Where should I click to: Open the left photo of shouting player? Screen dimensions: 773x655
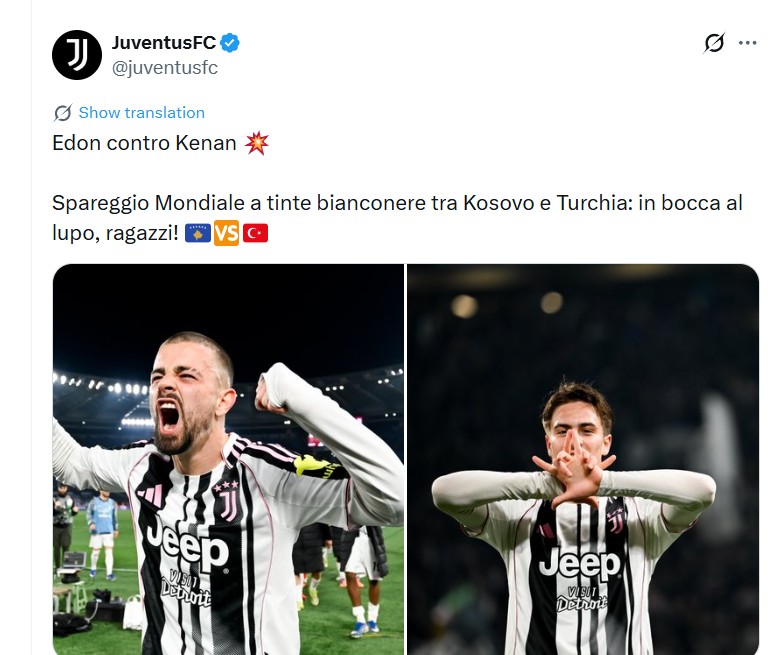(228, 459)
